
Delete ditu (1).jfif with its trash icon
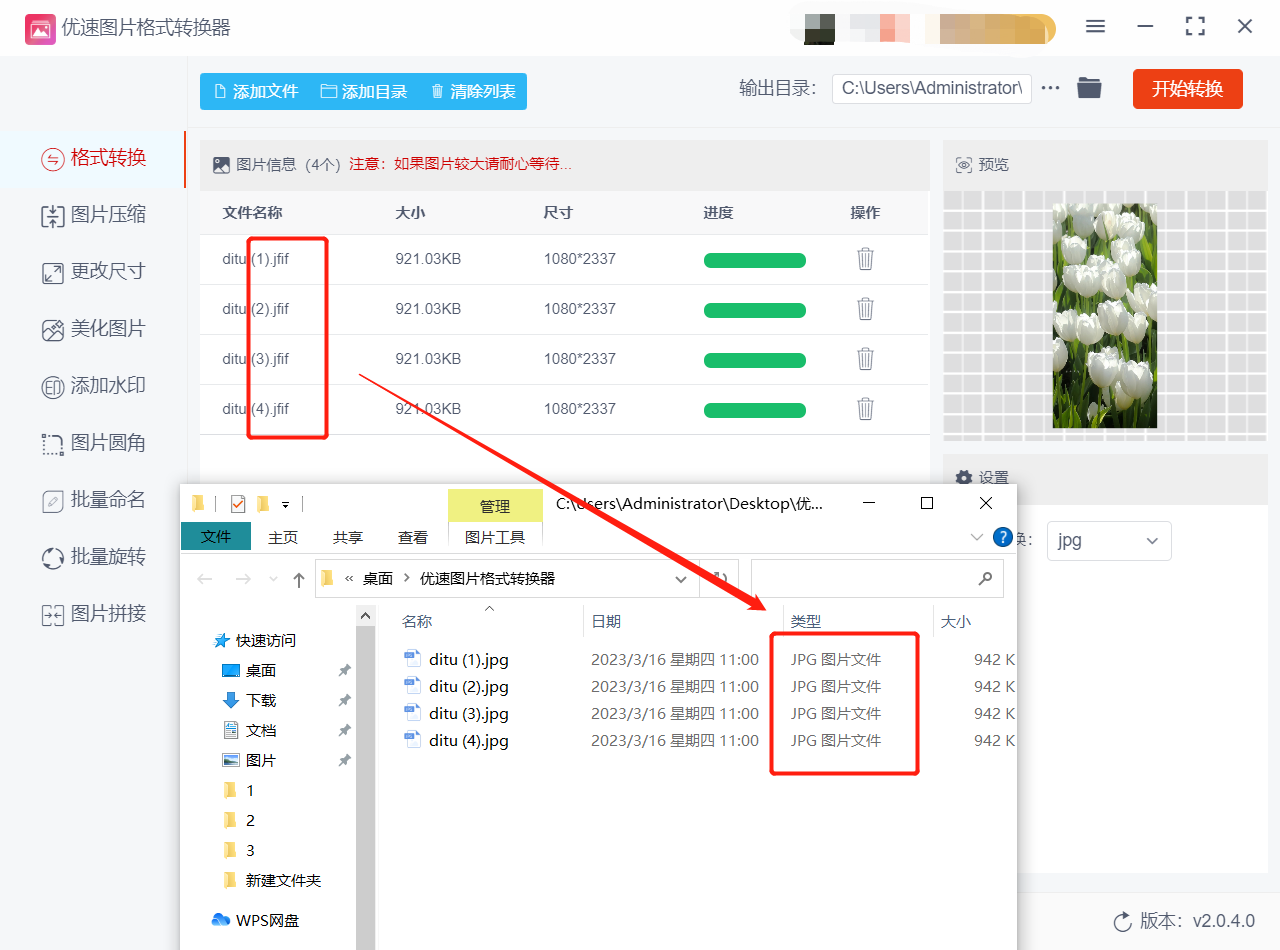pos(864,260)
